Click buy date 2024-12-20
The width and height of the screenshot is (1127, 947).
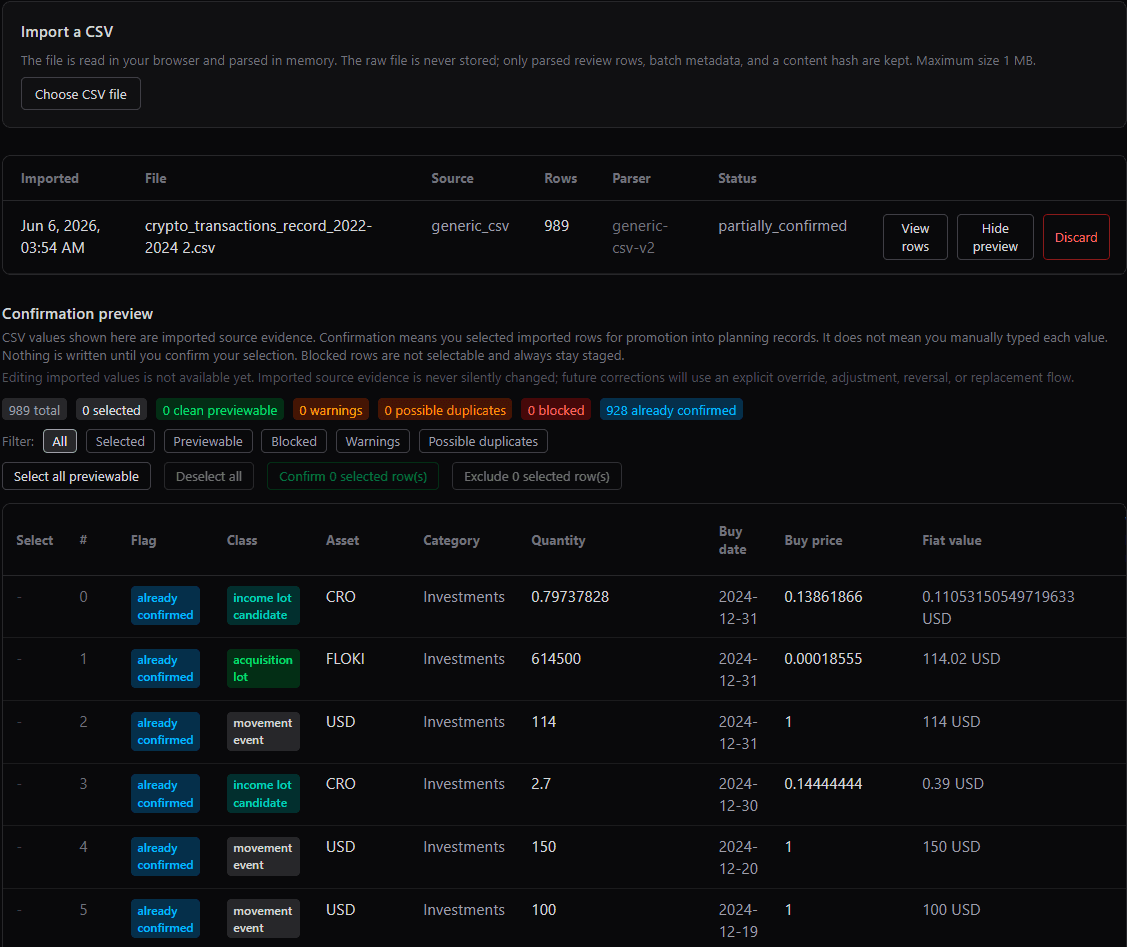click(738, 857)
